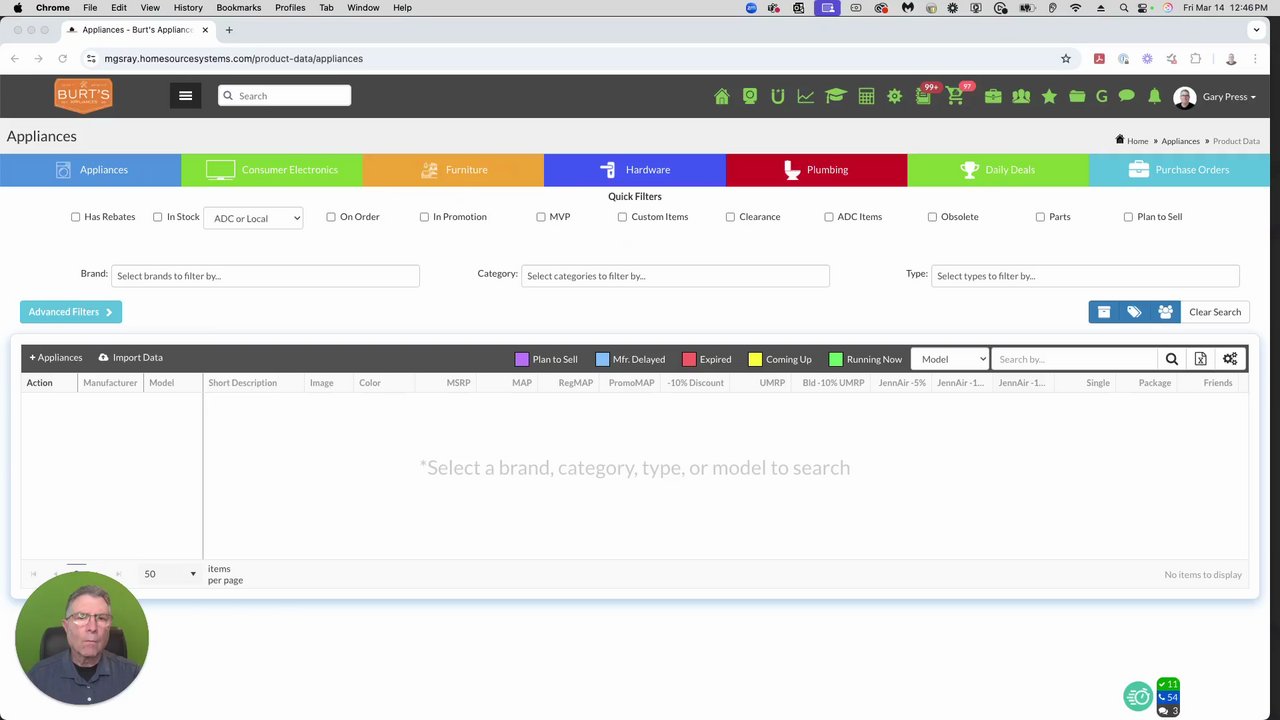Check the Parts checkbox
This screenshot has width=1280, height=720.
click(1040, 217)
